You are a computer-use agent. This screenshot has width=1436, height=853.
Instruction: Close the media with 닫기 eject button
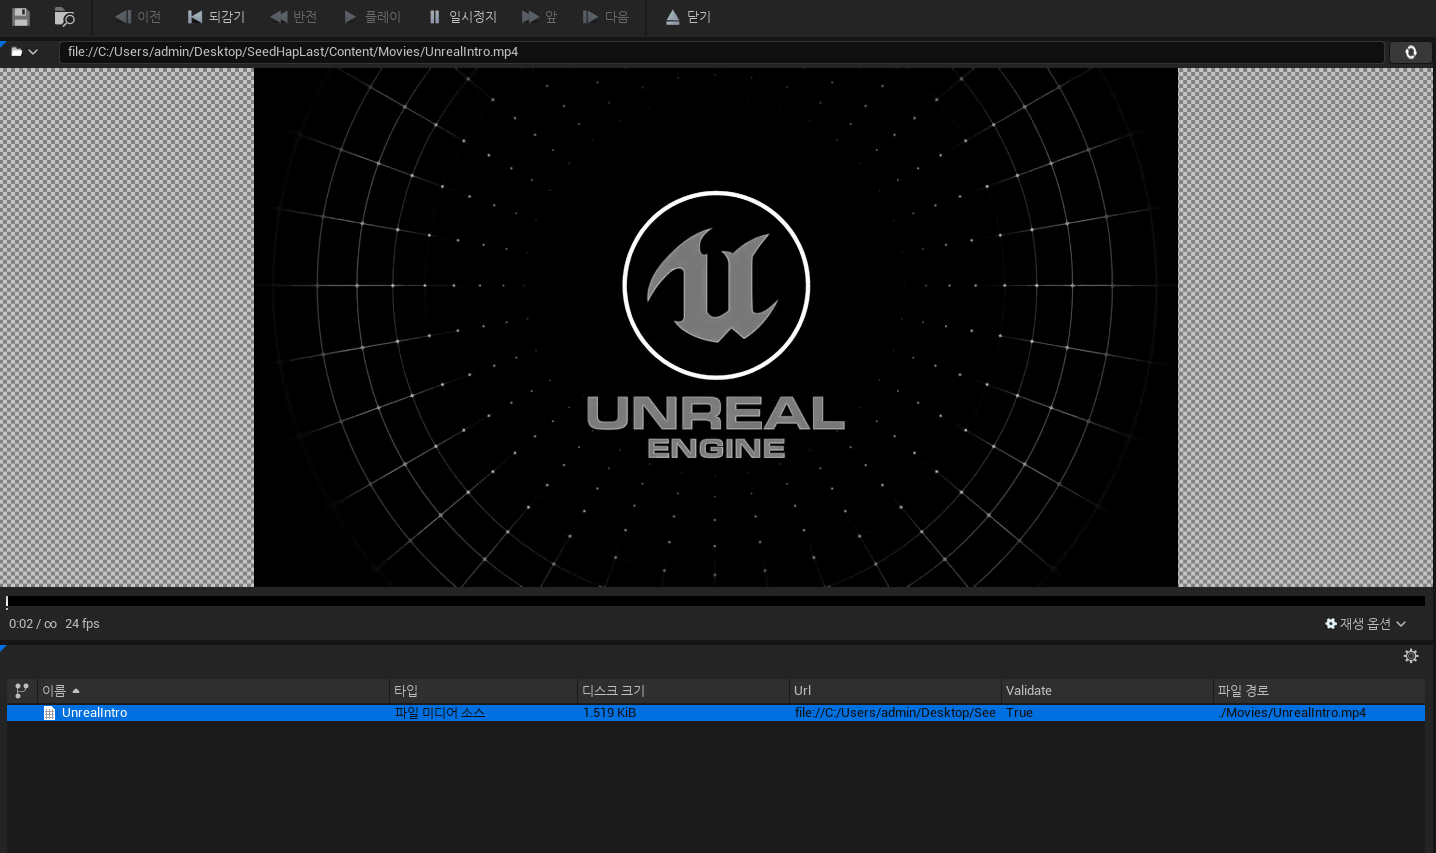(x=688, y=17)
